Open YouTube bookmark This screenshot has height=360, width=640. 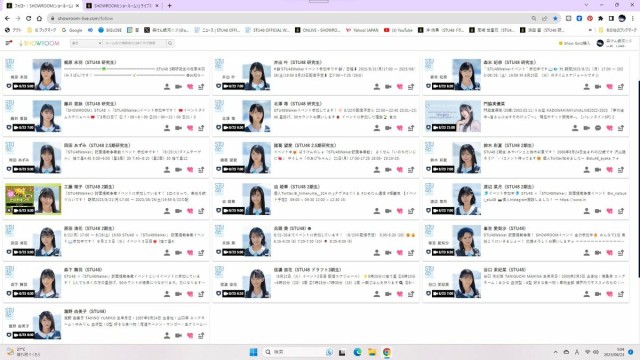[398, 30]
